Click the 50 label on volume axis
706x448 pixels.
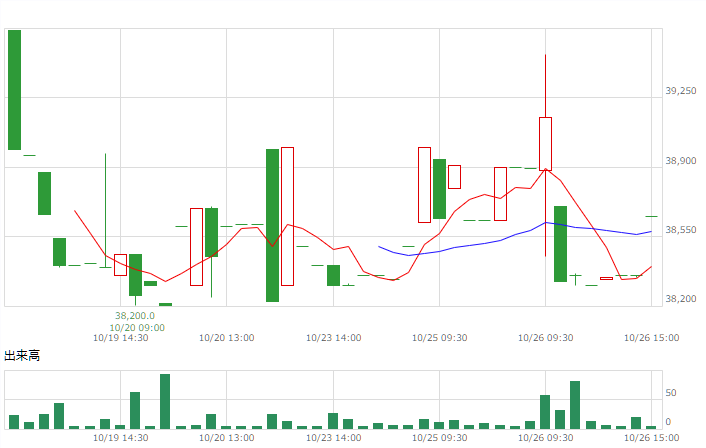click(x=671, y=393)
